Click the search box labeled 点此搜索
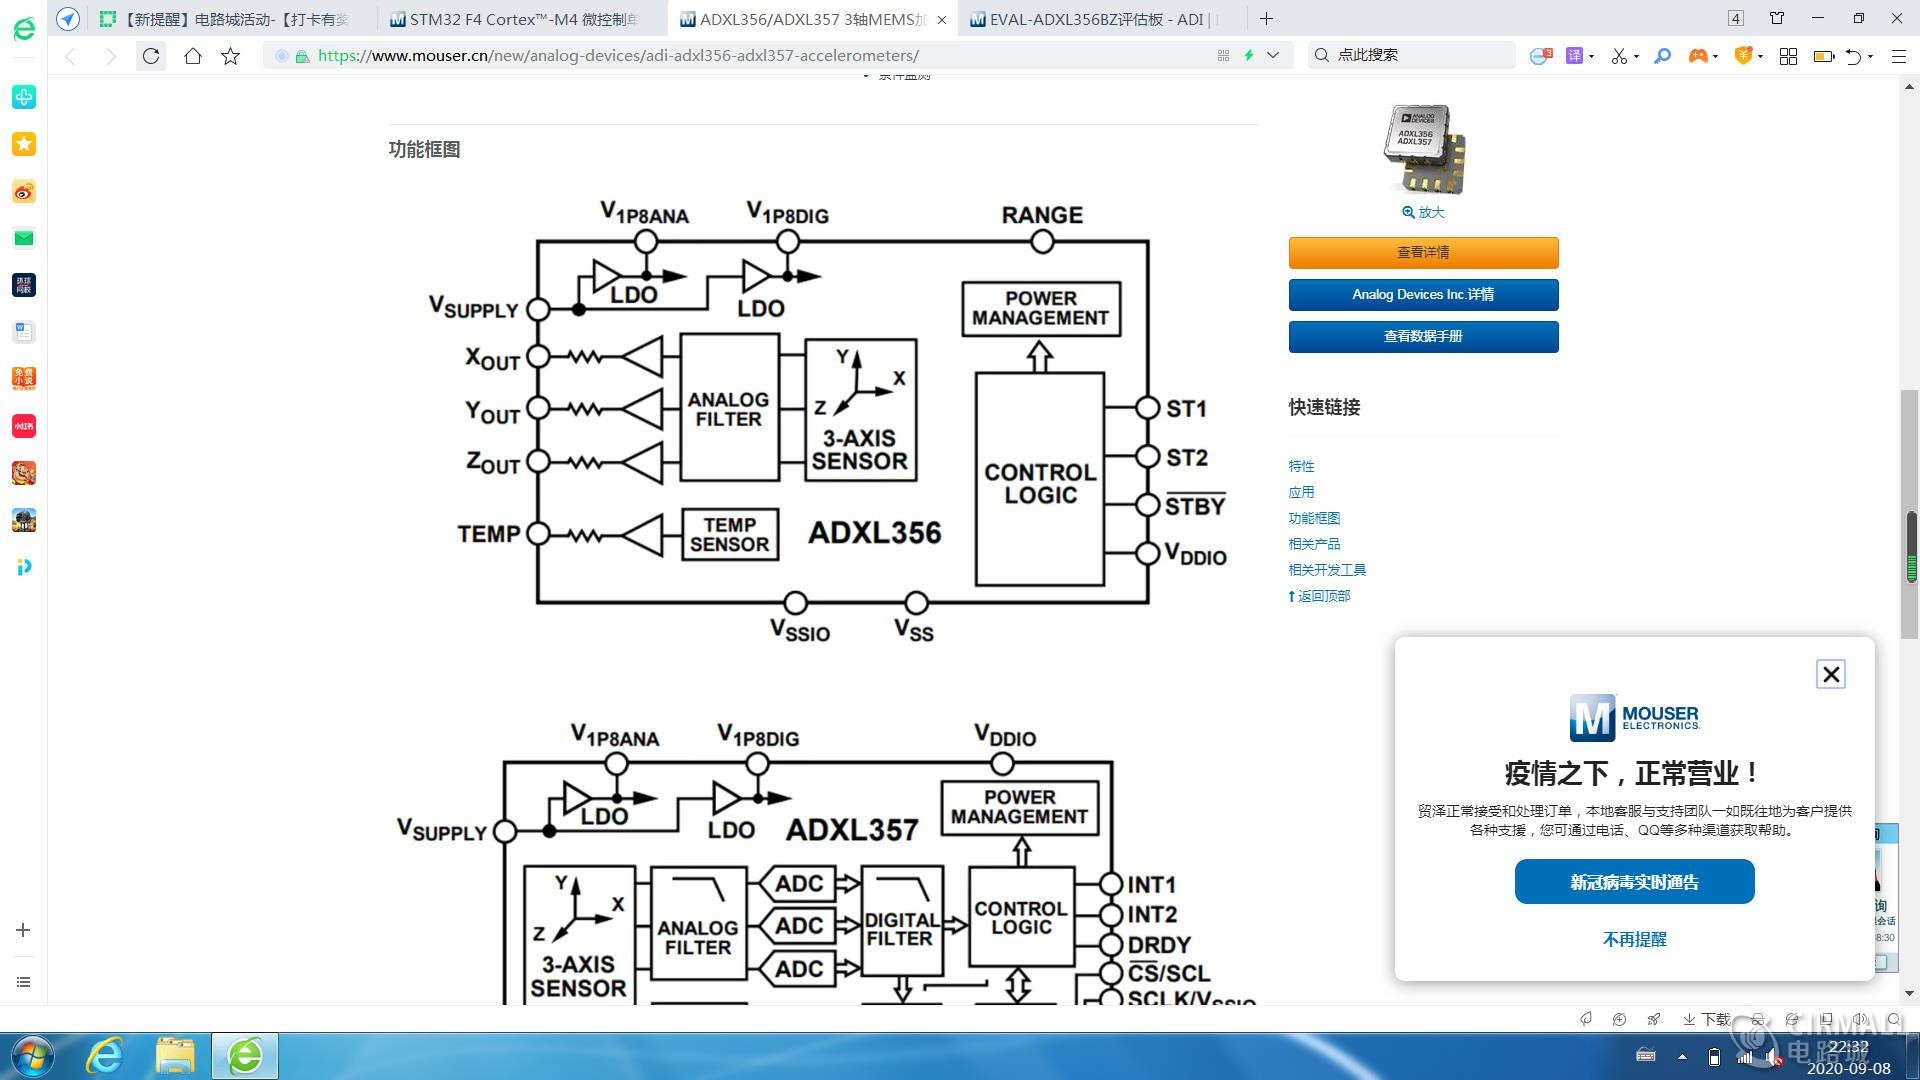The image size is (1920, 1080). [x=1412, y=55]
